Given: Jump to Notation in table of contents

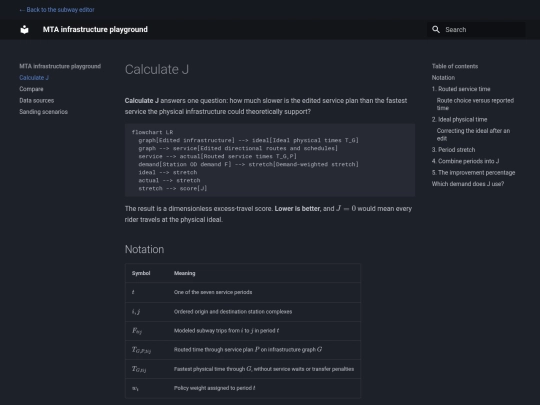Looking at the screenshot, I should [443, 77].
